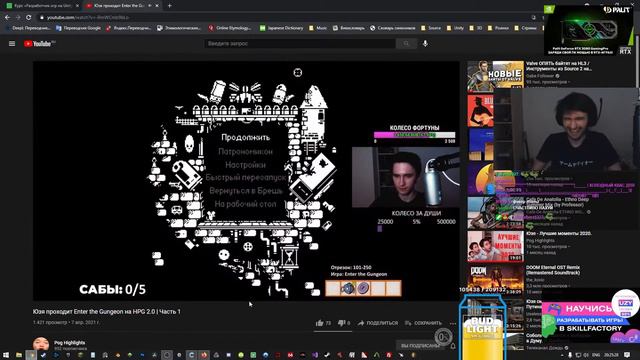Open a new browser tab with plus
The image size is (640, 360).
click(169, 6)
